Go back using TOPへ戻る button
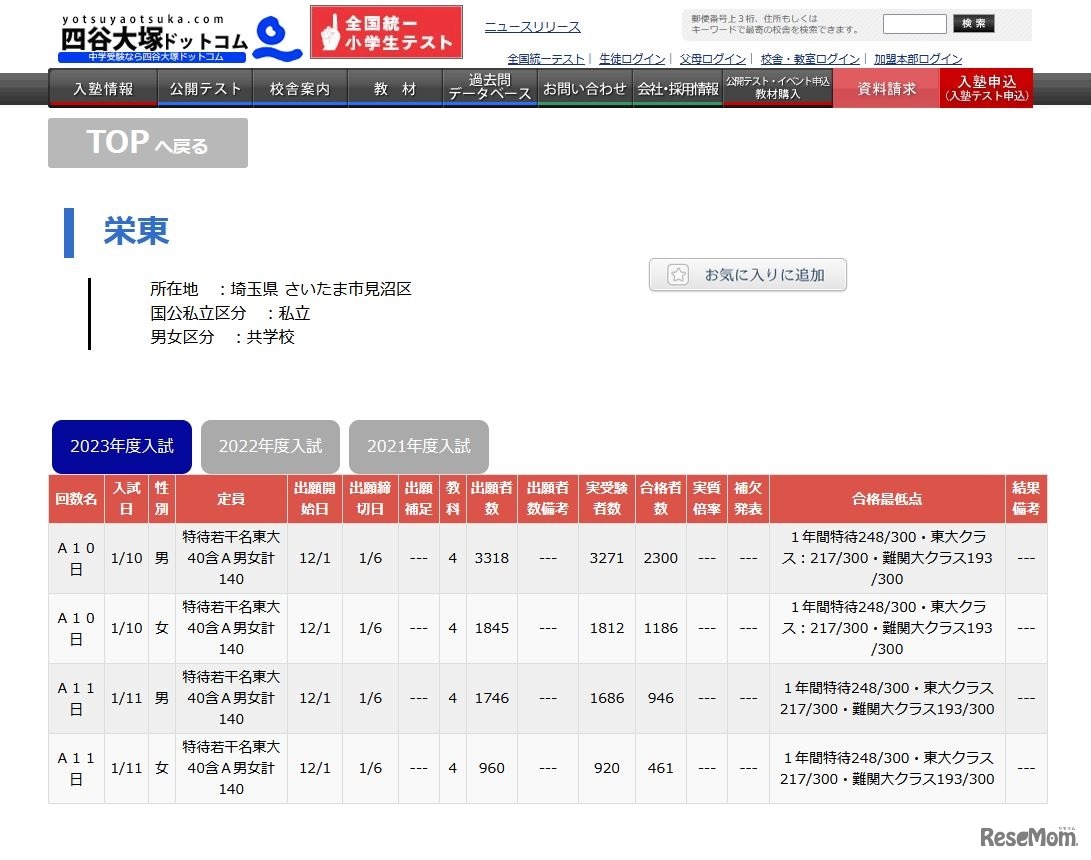This screenshot has height=860, width=1091. pyautogui.click(x=148, y=143)
